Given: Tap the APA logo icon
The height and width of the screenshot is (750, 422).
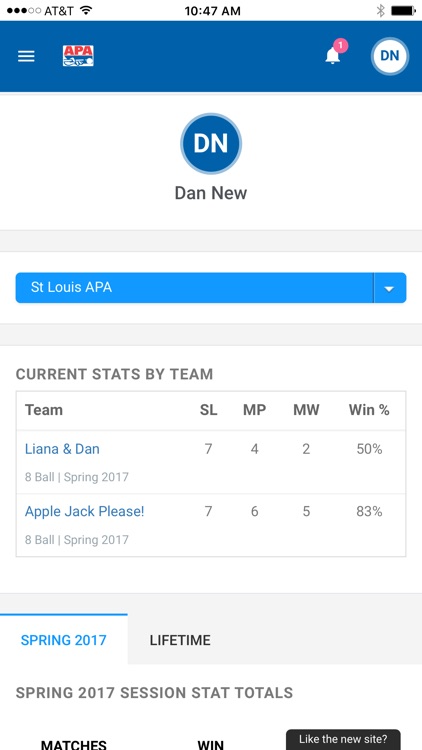Looking at the screenshot, I should point(78,56).
